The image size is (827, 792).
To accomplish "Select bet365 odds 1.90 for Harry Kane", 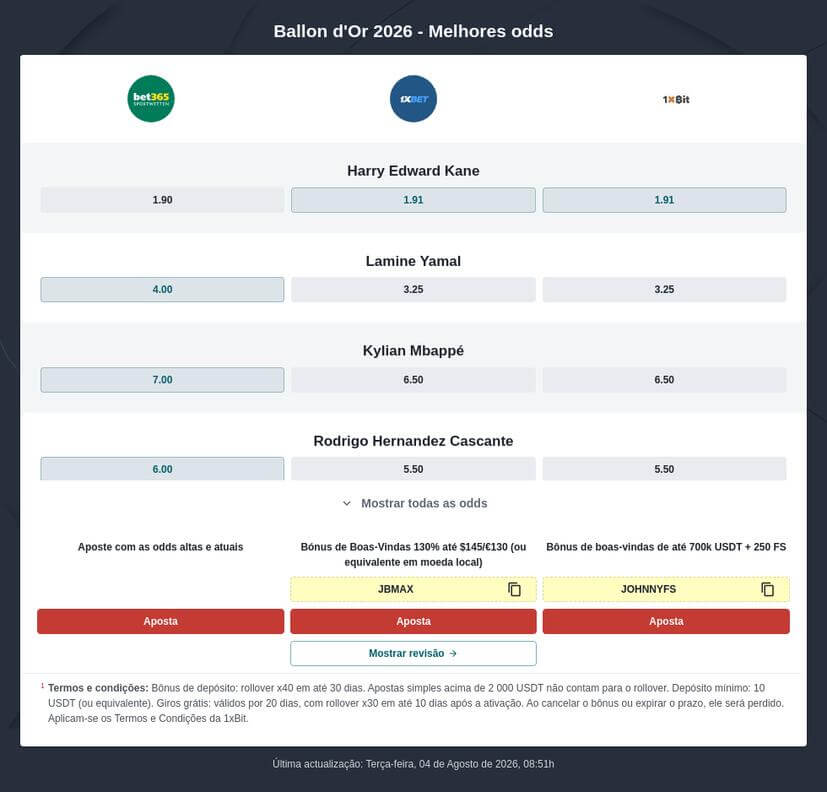I will point(162,200).
